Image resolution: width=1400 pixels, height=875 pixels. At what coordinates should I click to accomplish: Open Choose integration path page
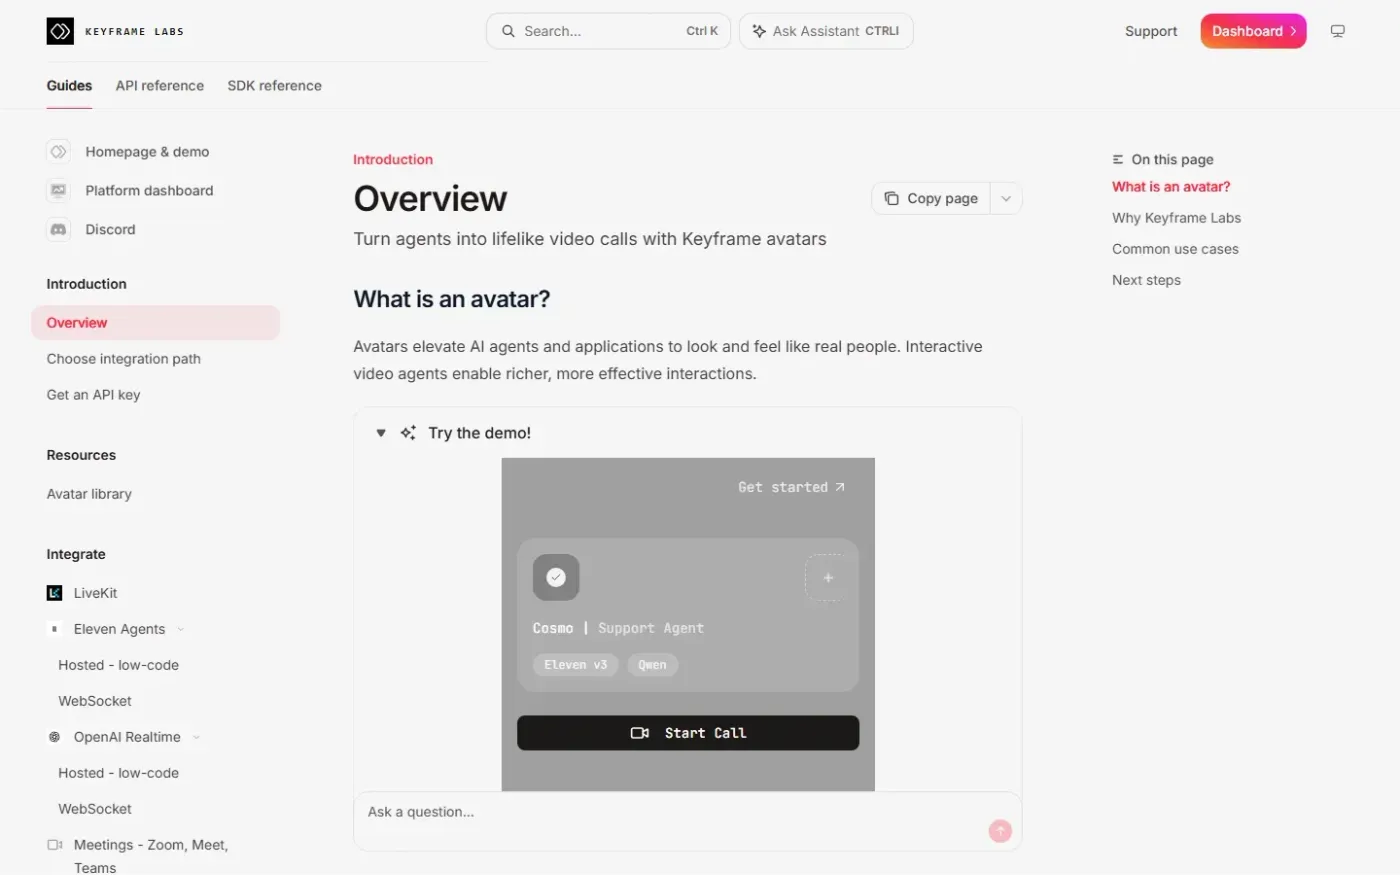(x=124, y=359)
